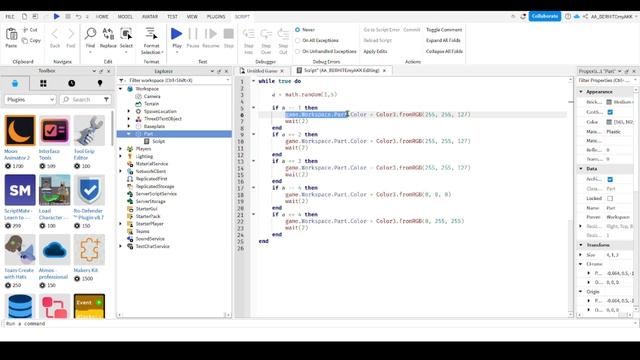The width and height of the screenshot is (640, 360).
Task: Open the Ro-Defender plugin shield thumbnail
Action: [x=89, y=190]
